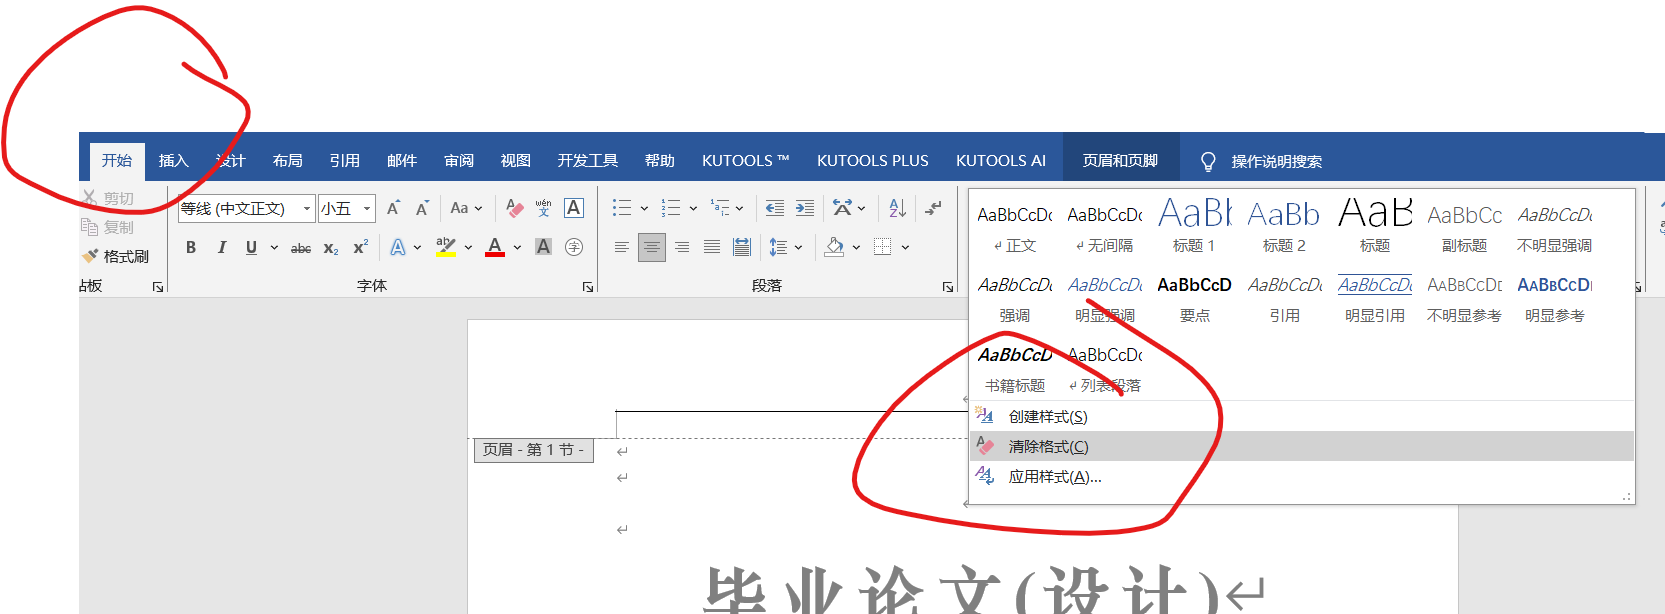The image size is (1665, 614).
Task: Select the 要点 style
Action: 1194,297
